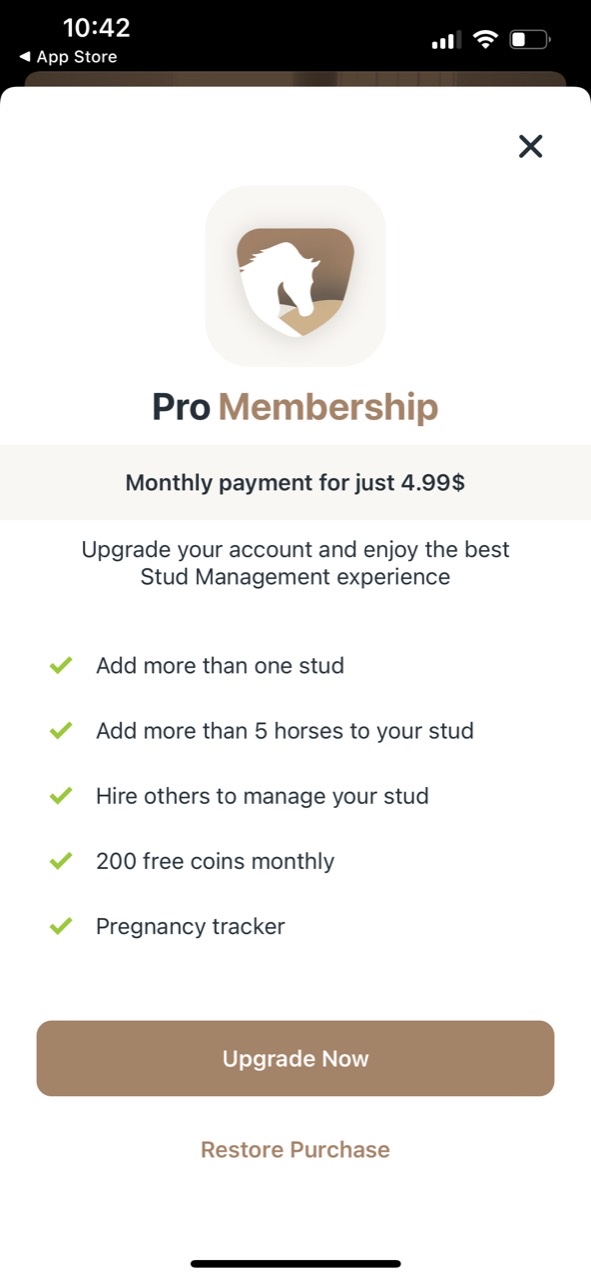Tap checkmark beside Add more than one stud

pyautogui.click(x=61, y=665)
